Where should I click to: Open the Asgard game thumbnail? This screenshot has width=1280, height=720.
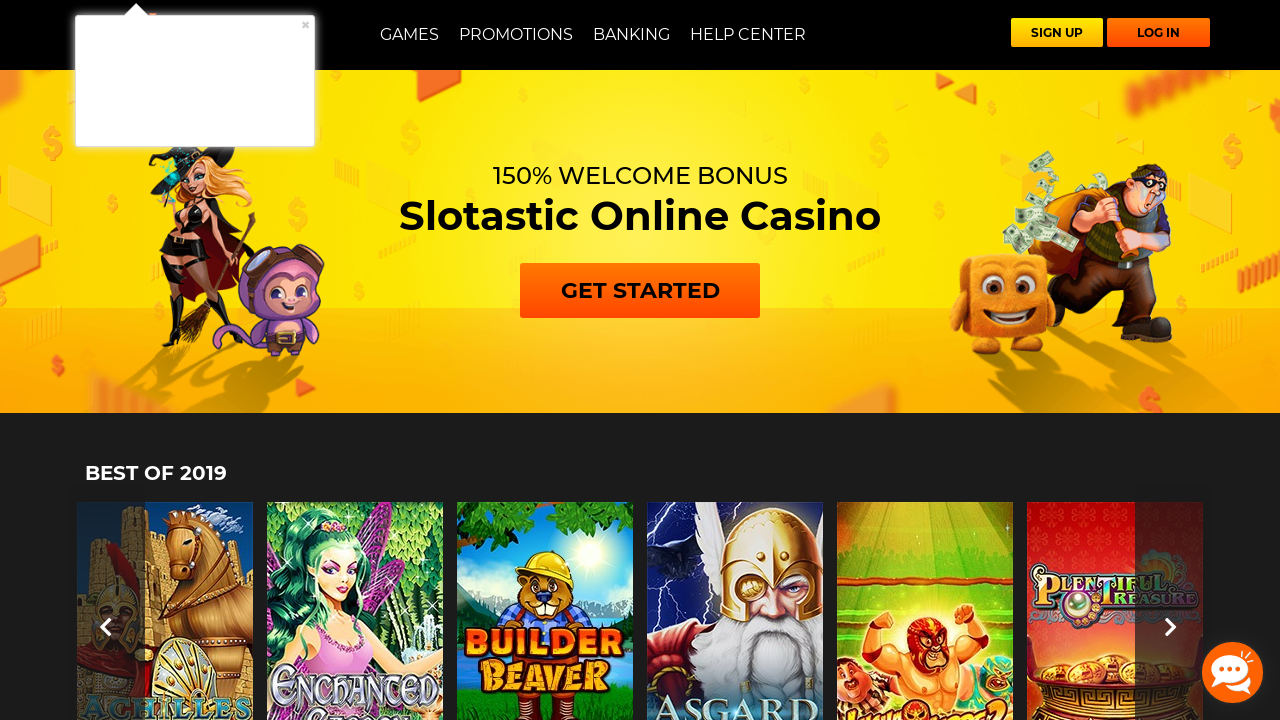coord(735,611)
